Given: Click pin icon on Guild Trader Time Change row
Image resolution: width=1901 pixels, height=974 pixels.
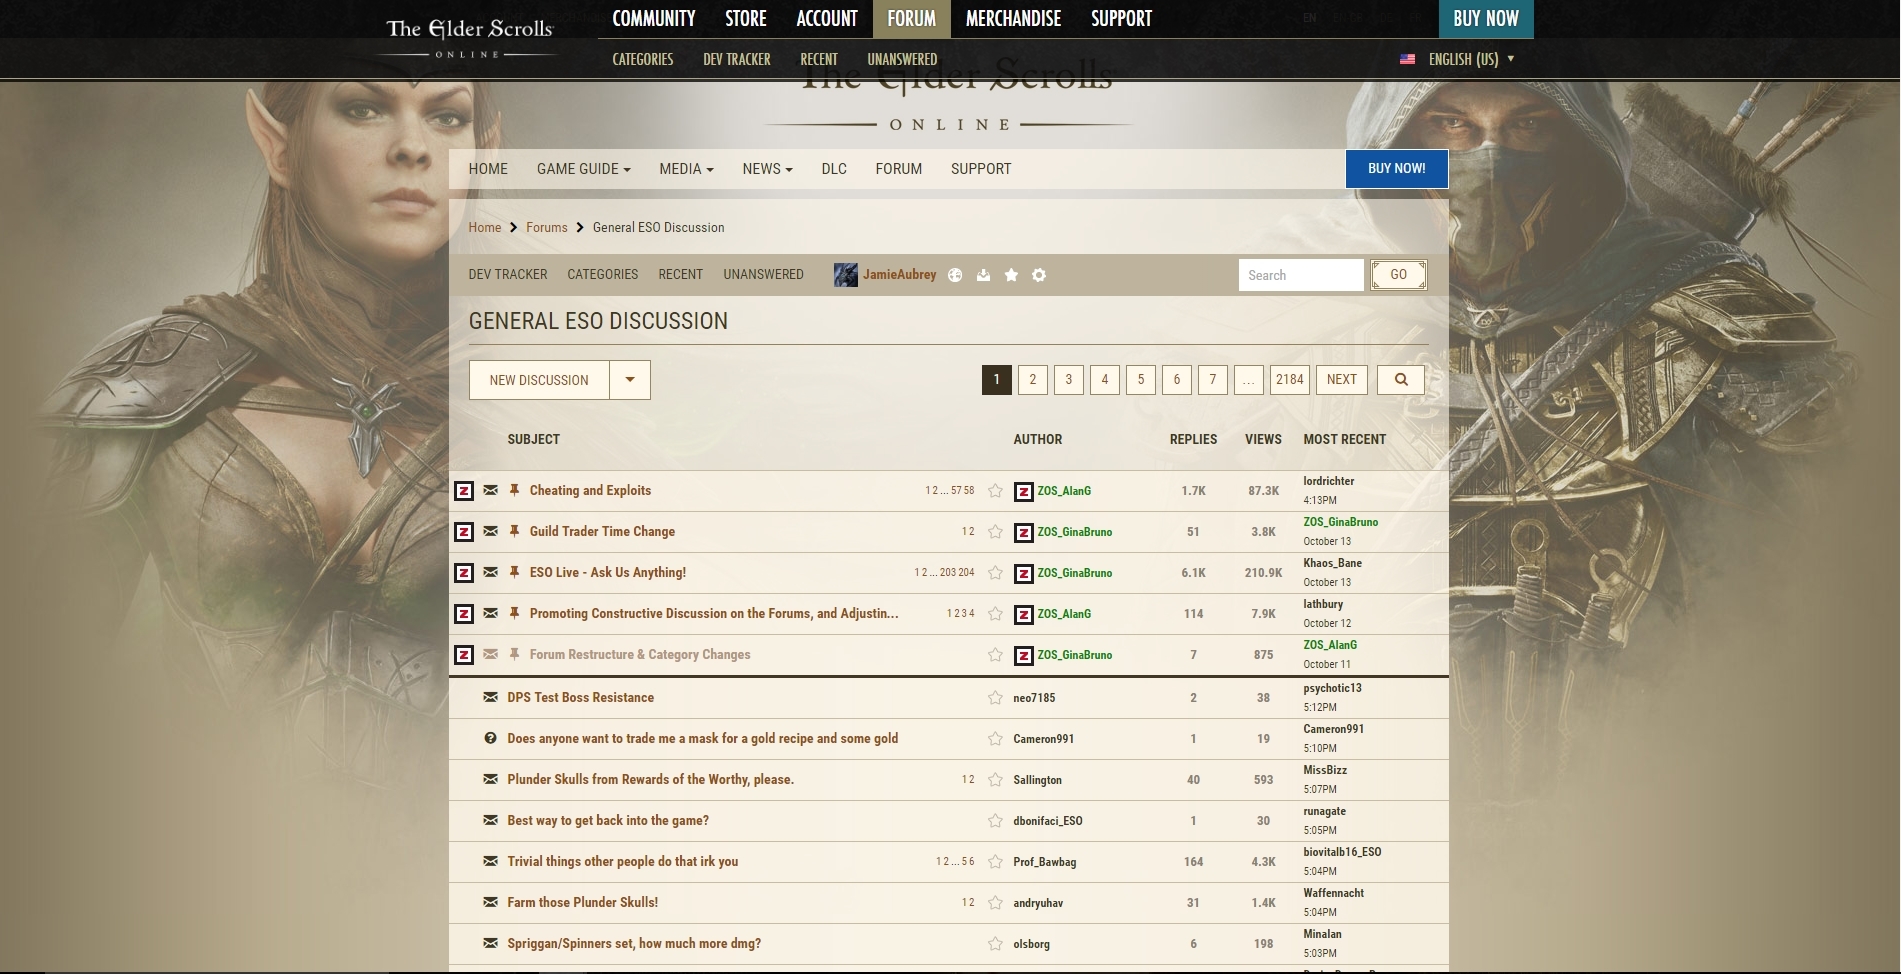Looking at the screenshot, I should pyautogui.click(x=514, y=531).
